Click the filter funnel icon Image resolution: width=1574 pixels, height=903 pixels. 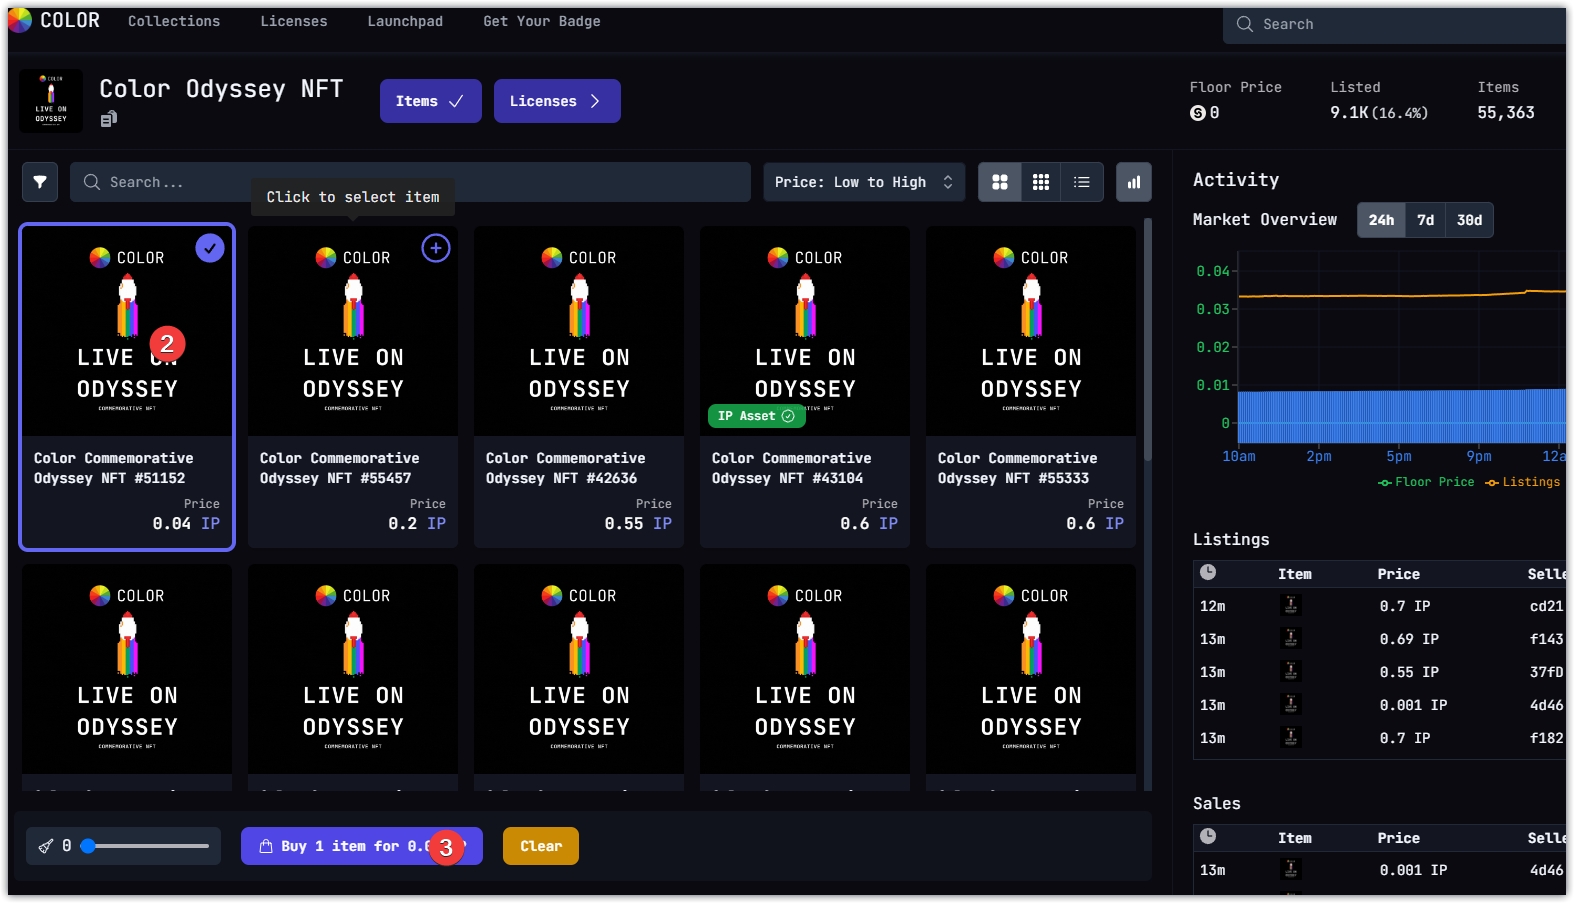coord(40,182)
